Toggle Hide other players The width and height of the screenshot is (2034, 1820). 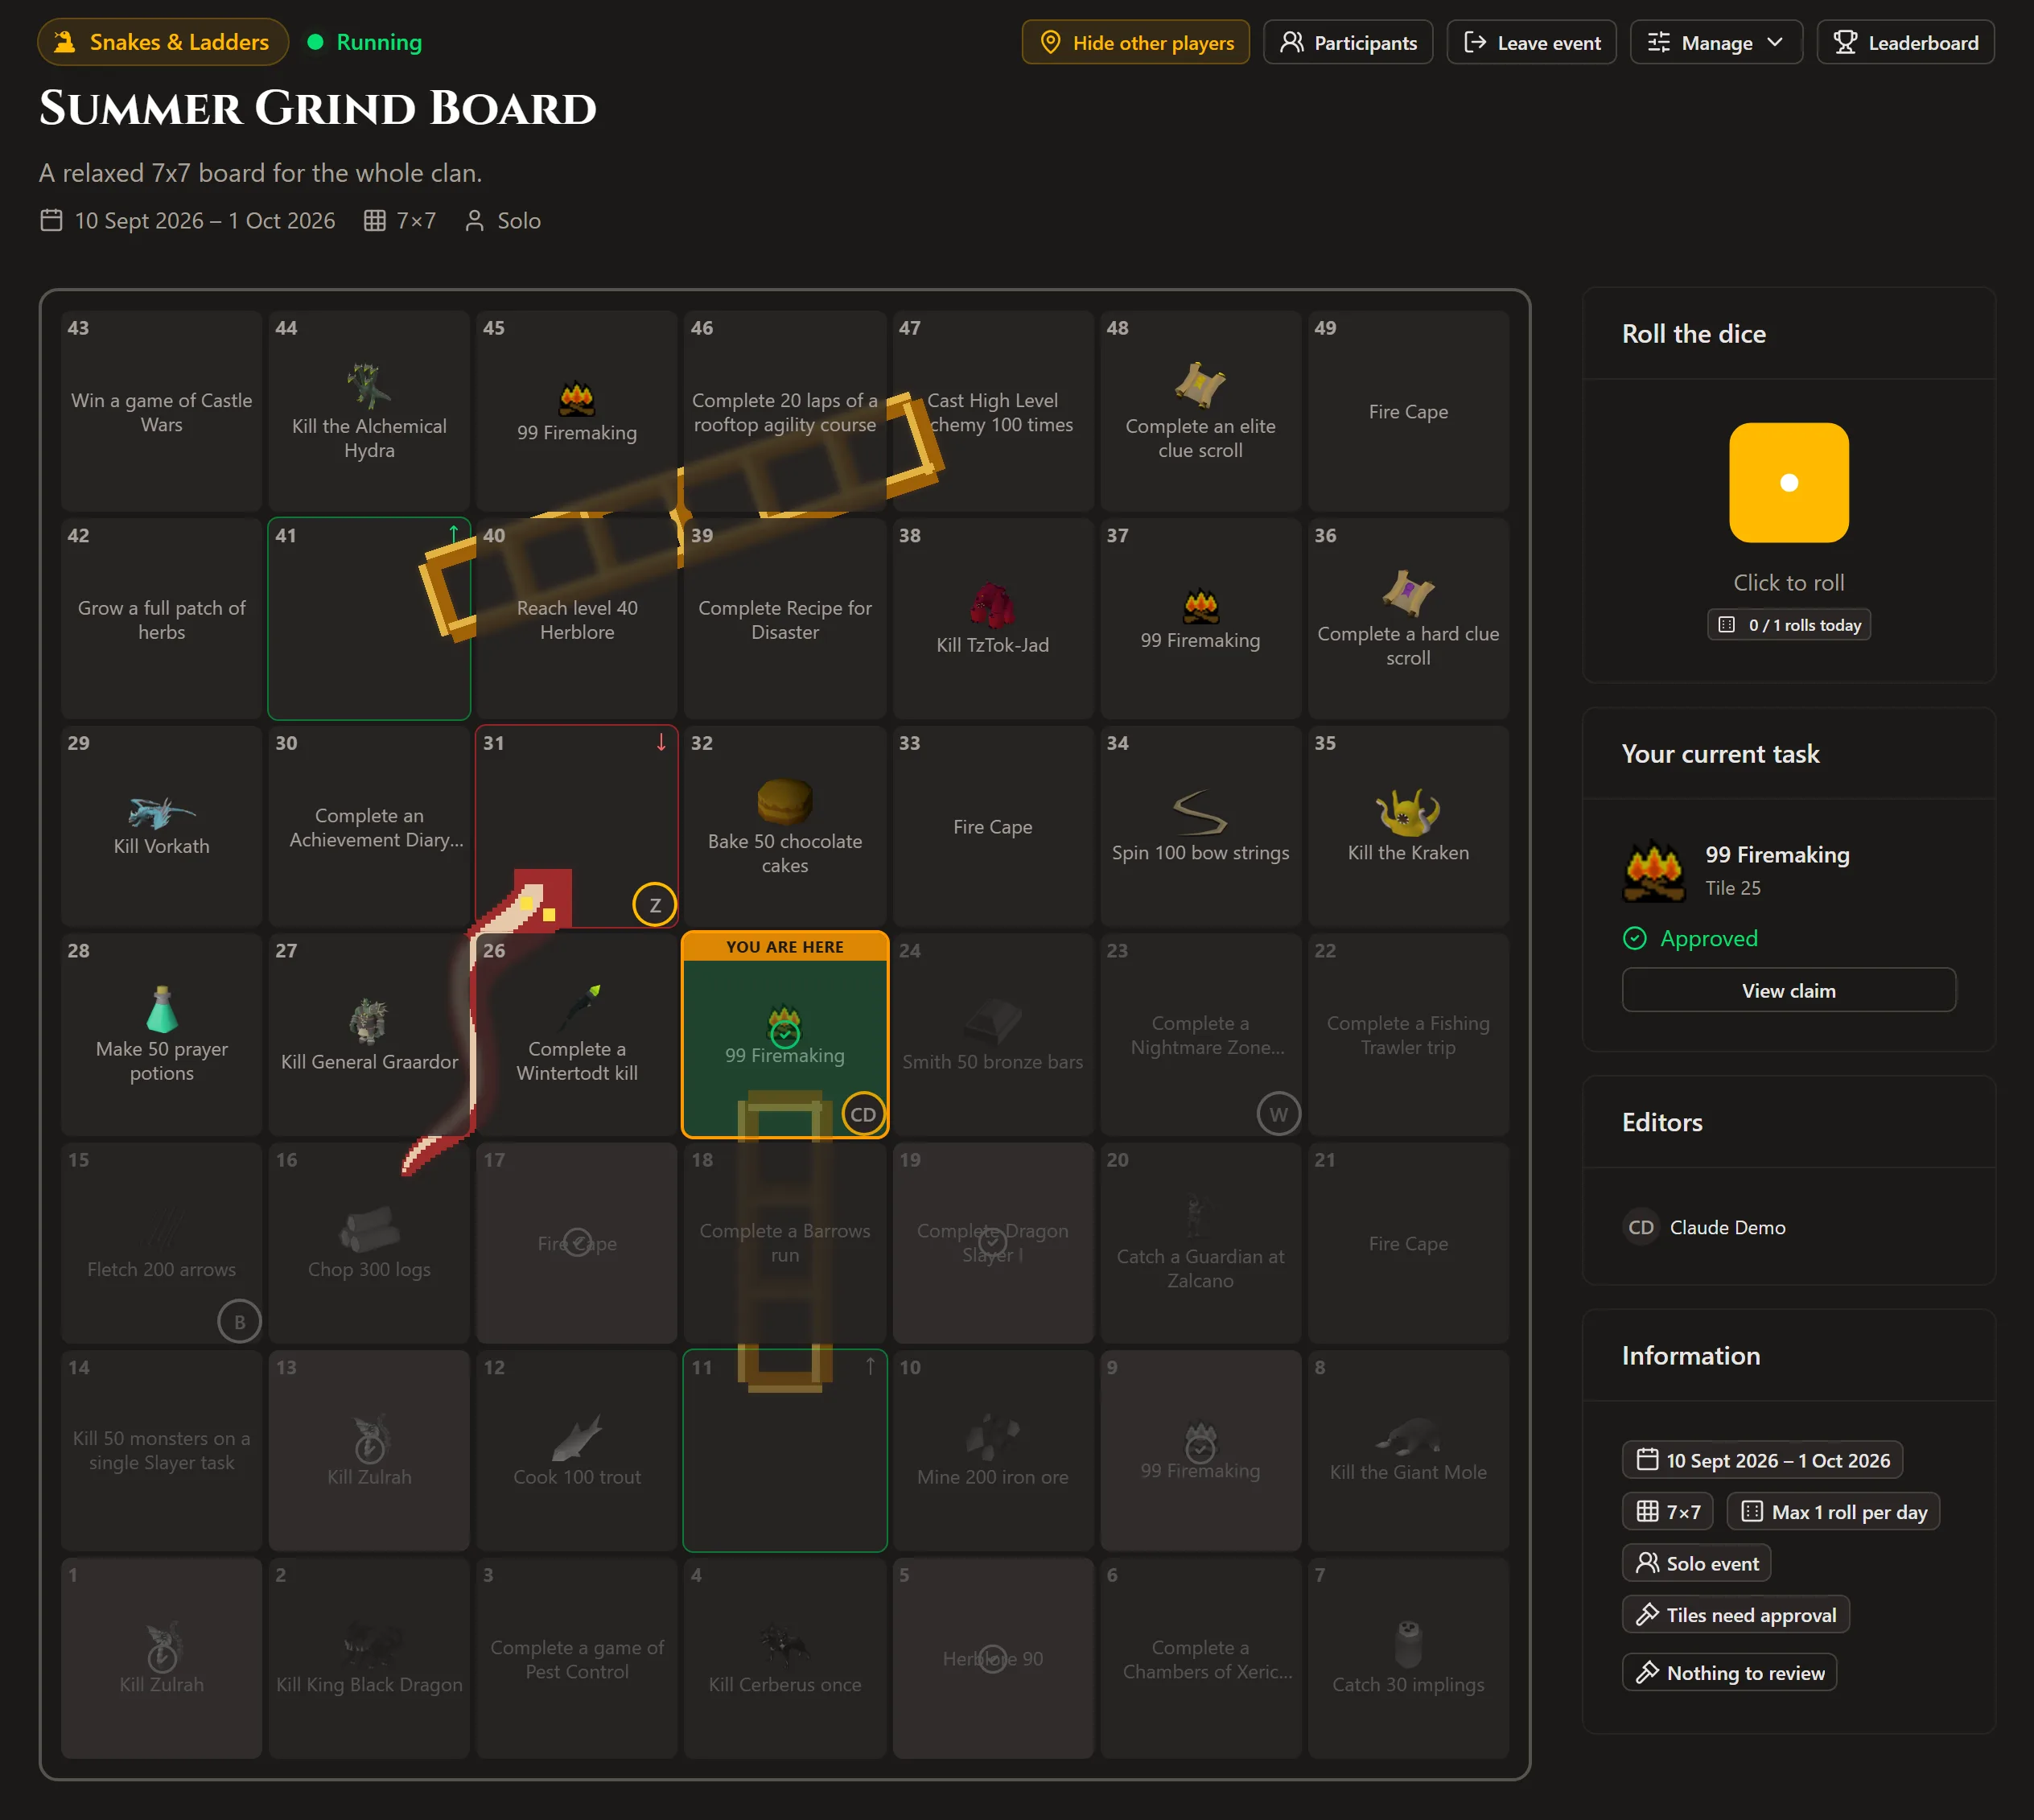click(x=1135, y=42)
